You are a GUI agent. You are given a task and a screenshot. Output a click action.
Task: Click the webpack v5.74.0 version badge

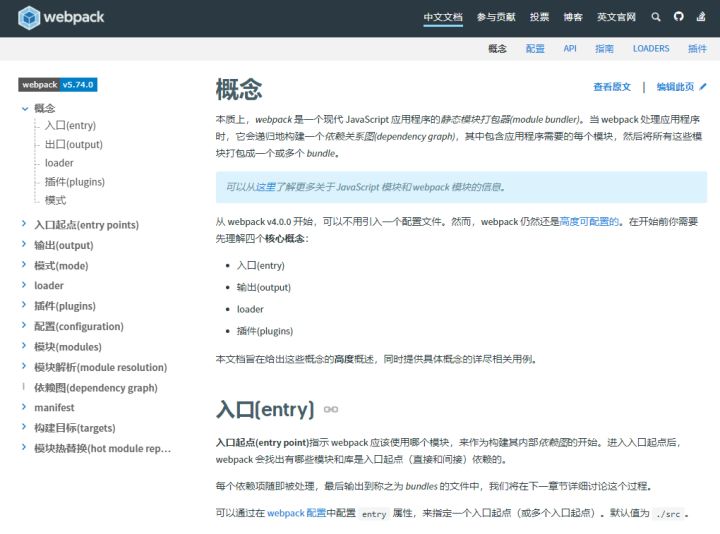tap(58, 85)
